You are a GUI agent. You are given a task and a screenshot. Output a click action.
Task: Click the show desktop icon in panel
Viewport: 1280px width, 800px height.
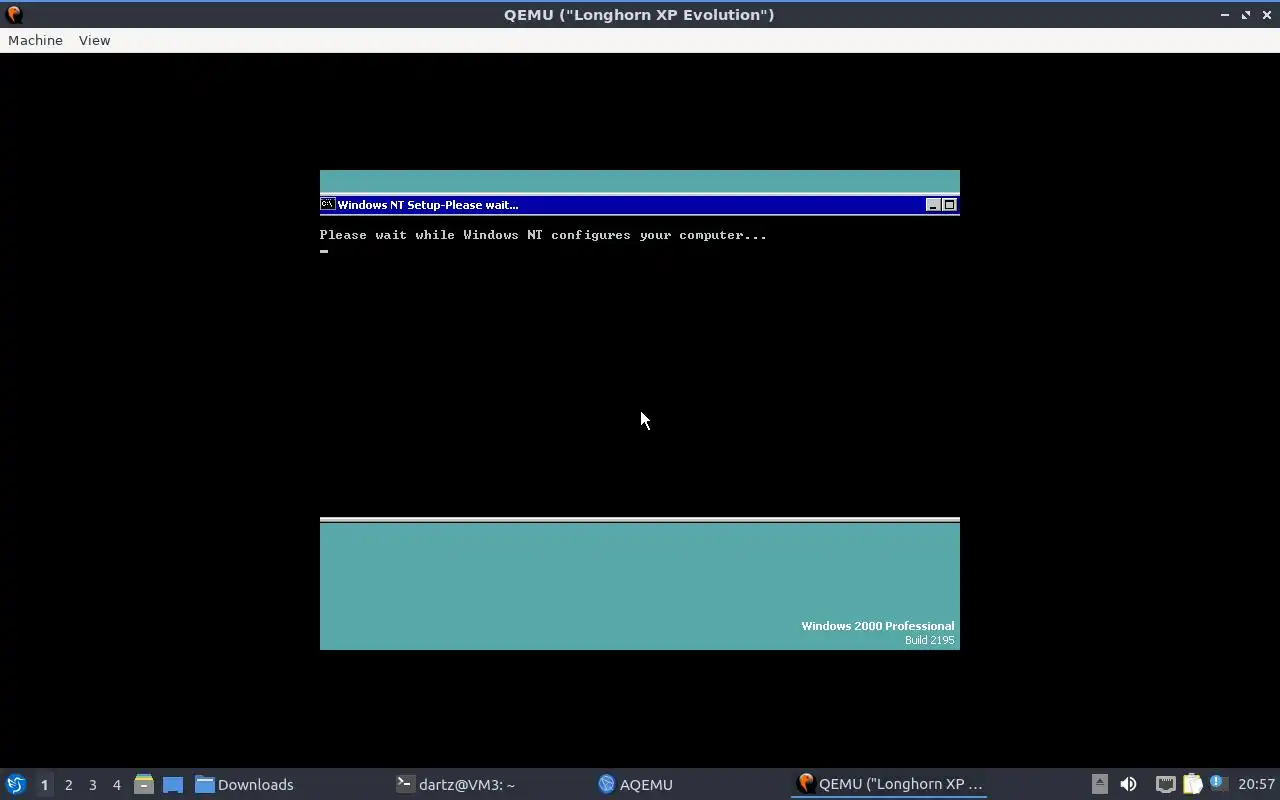click(173, 784)
